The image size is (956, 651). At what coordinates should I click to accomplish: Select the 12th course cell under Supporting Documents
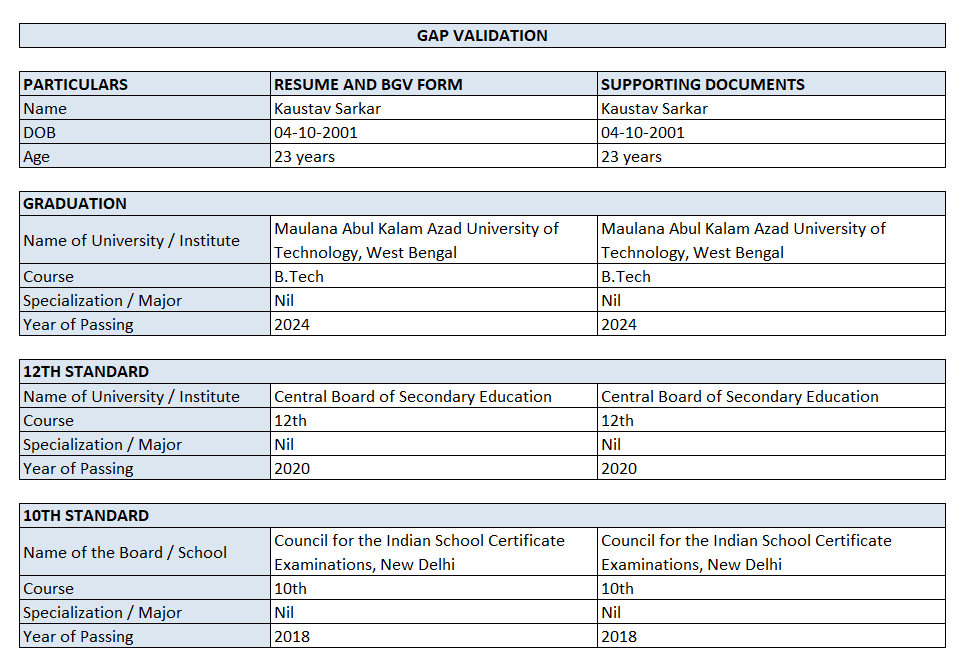pyautogui.click(x=617, y=421)
